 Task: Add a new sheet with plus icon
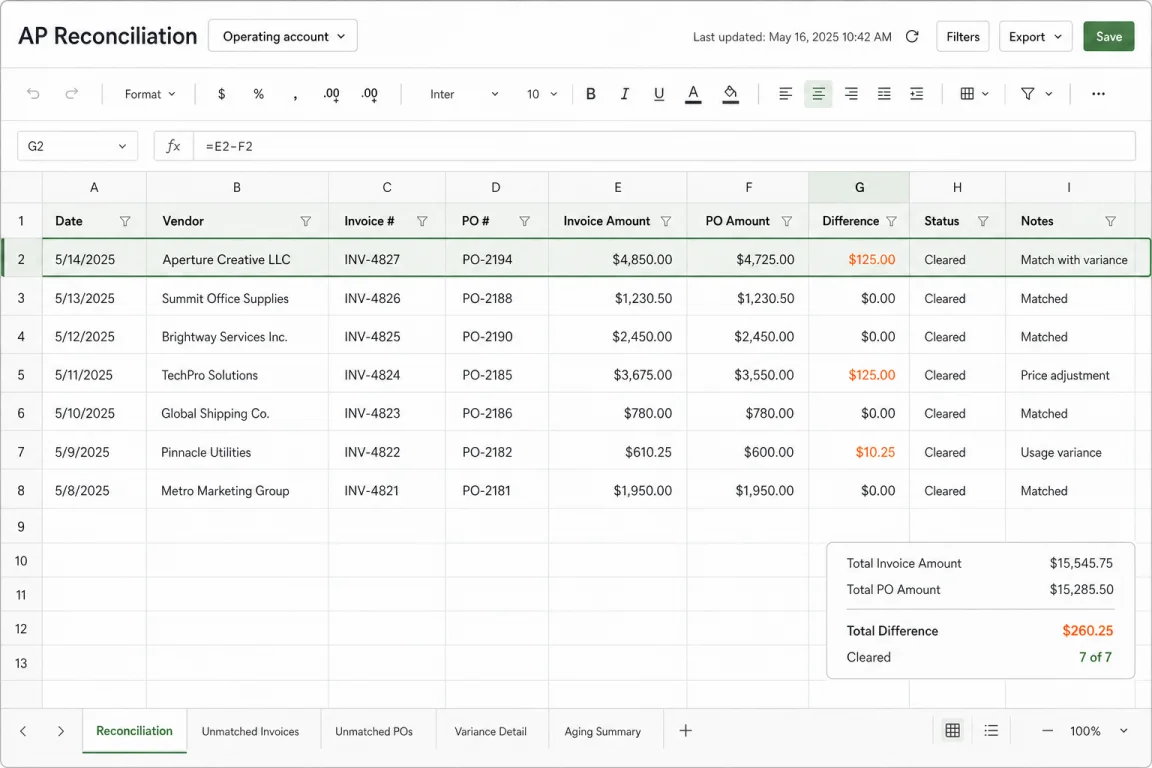685,731
